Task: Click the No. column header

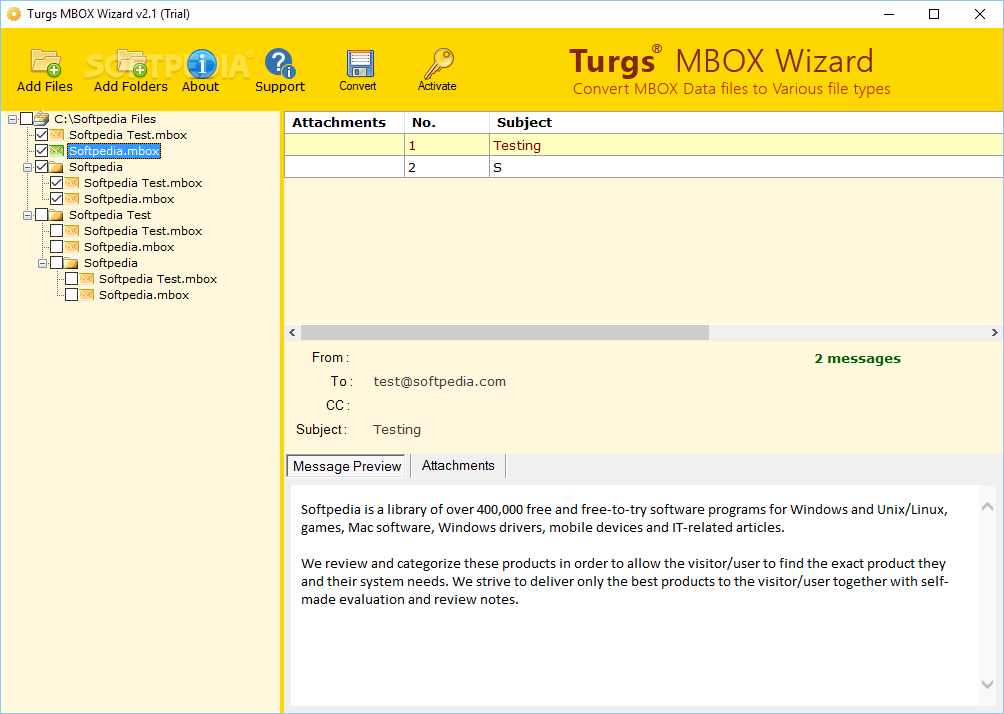Action: tap(447, 122)
